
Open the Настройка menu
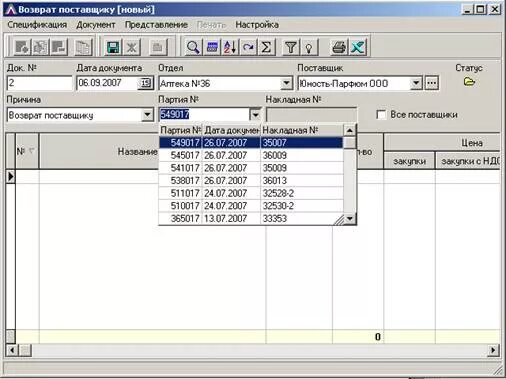(x=257, y=25)
